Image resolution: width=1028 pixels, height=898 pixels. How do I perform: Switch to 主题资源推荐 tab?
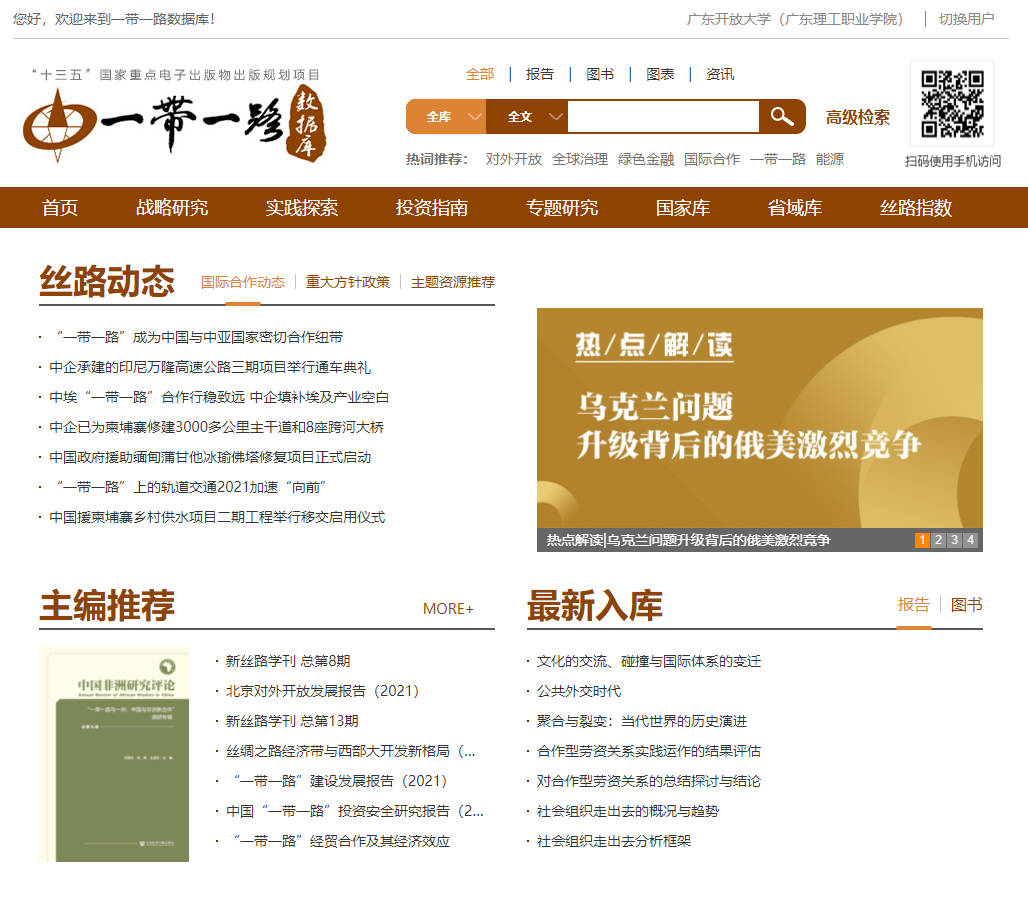point(452,283)
